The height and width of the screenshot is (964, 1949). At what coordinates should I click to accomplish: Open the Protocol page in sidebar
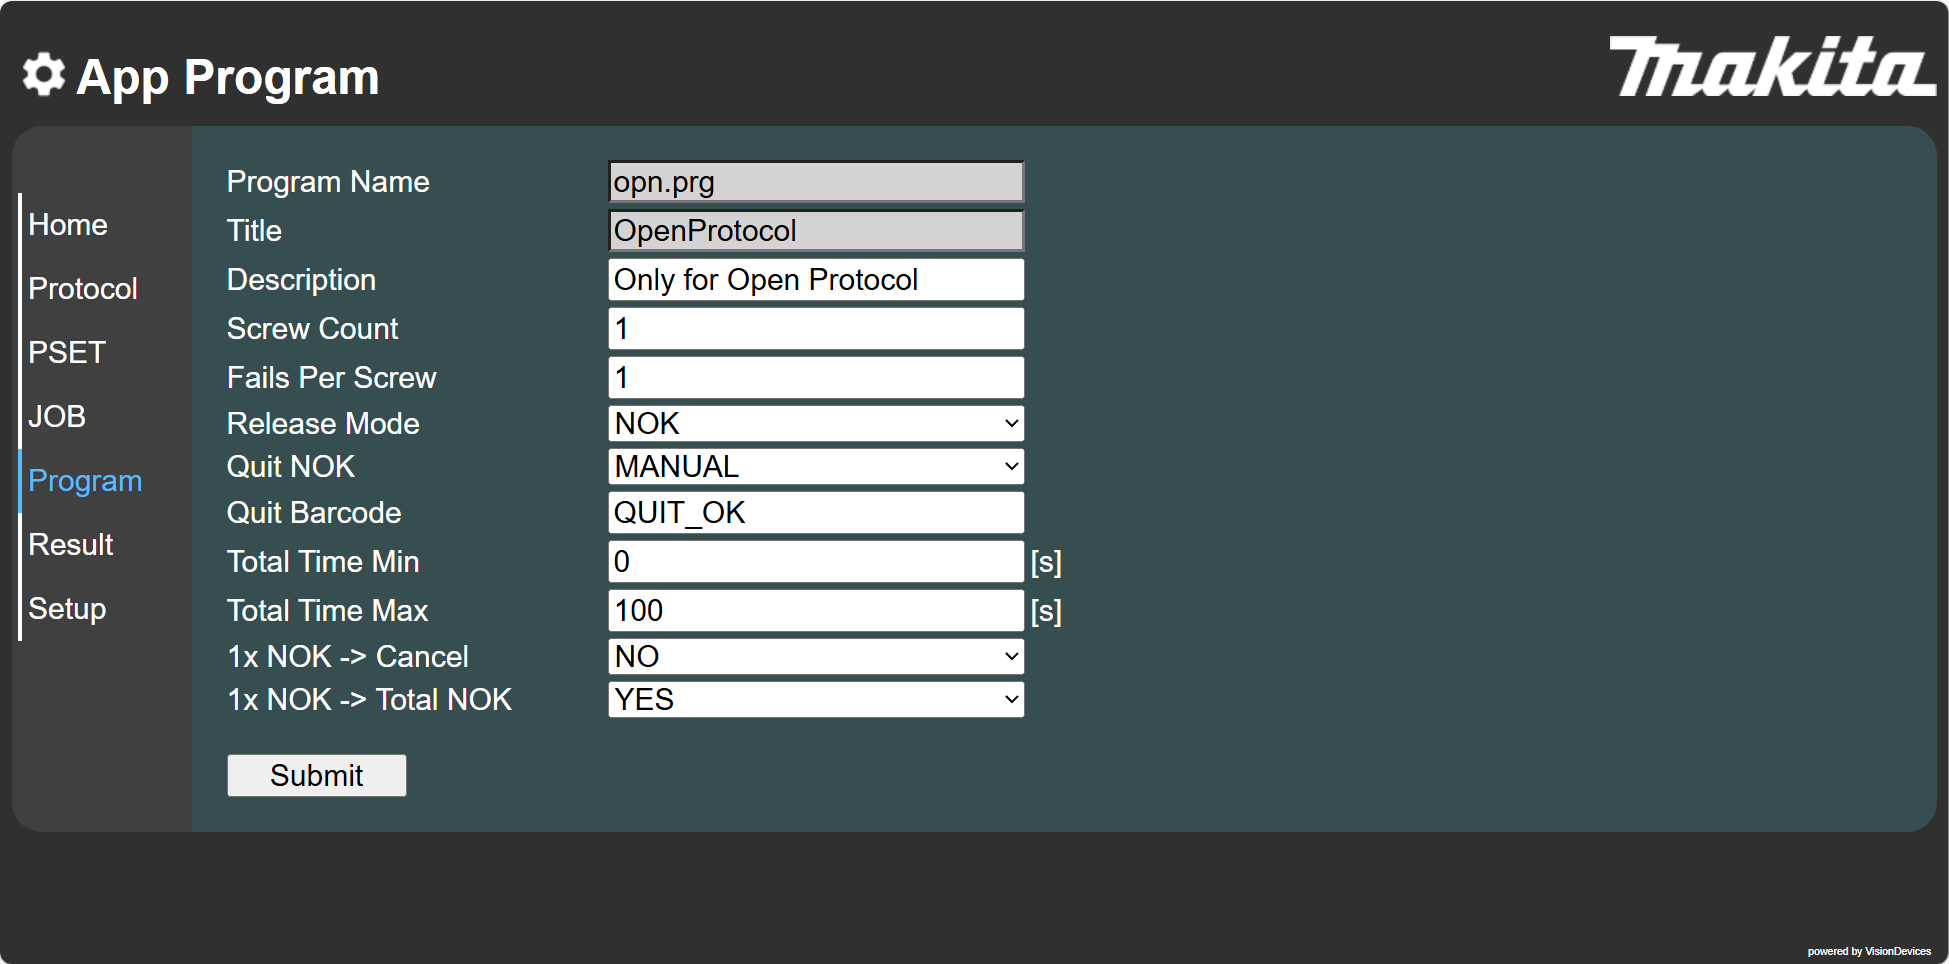(83, 289)
